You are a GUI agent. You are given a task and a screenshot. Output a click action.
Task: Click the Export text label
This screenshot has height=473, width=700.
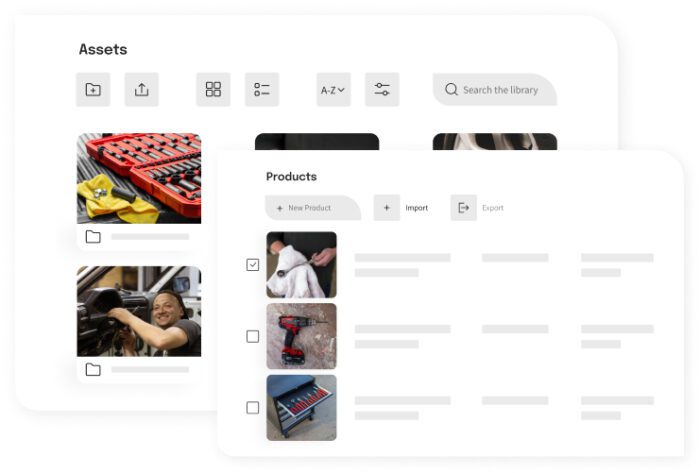click(x=493, y=208)
